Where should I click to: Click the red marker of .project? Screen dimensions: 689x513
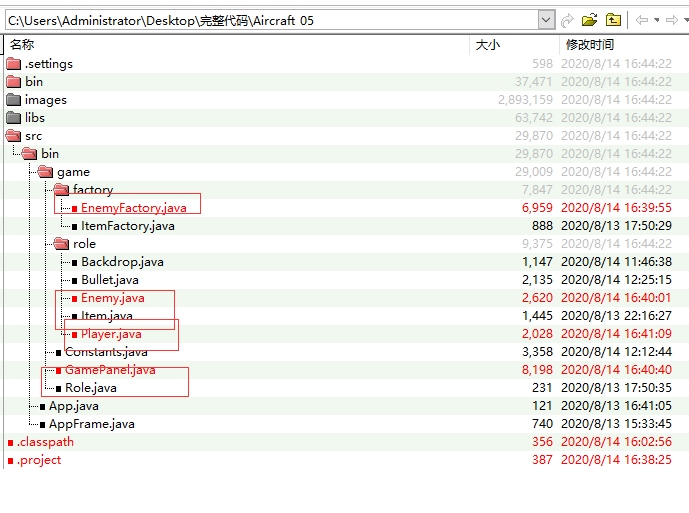[x=11, y=461]
